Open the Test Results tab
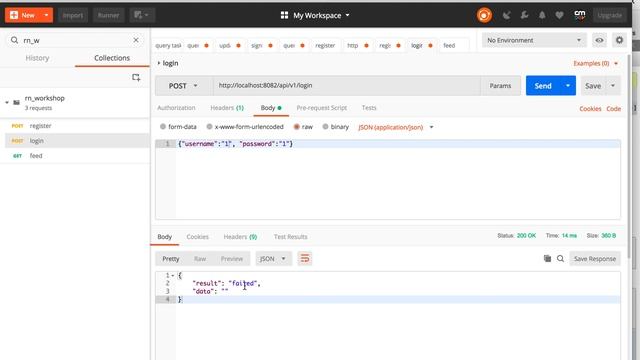Screen dimensions: 640x360 [291, 237]
